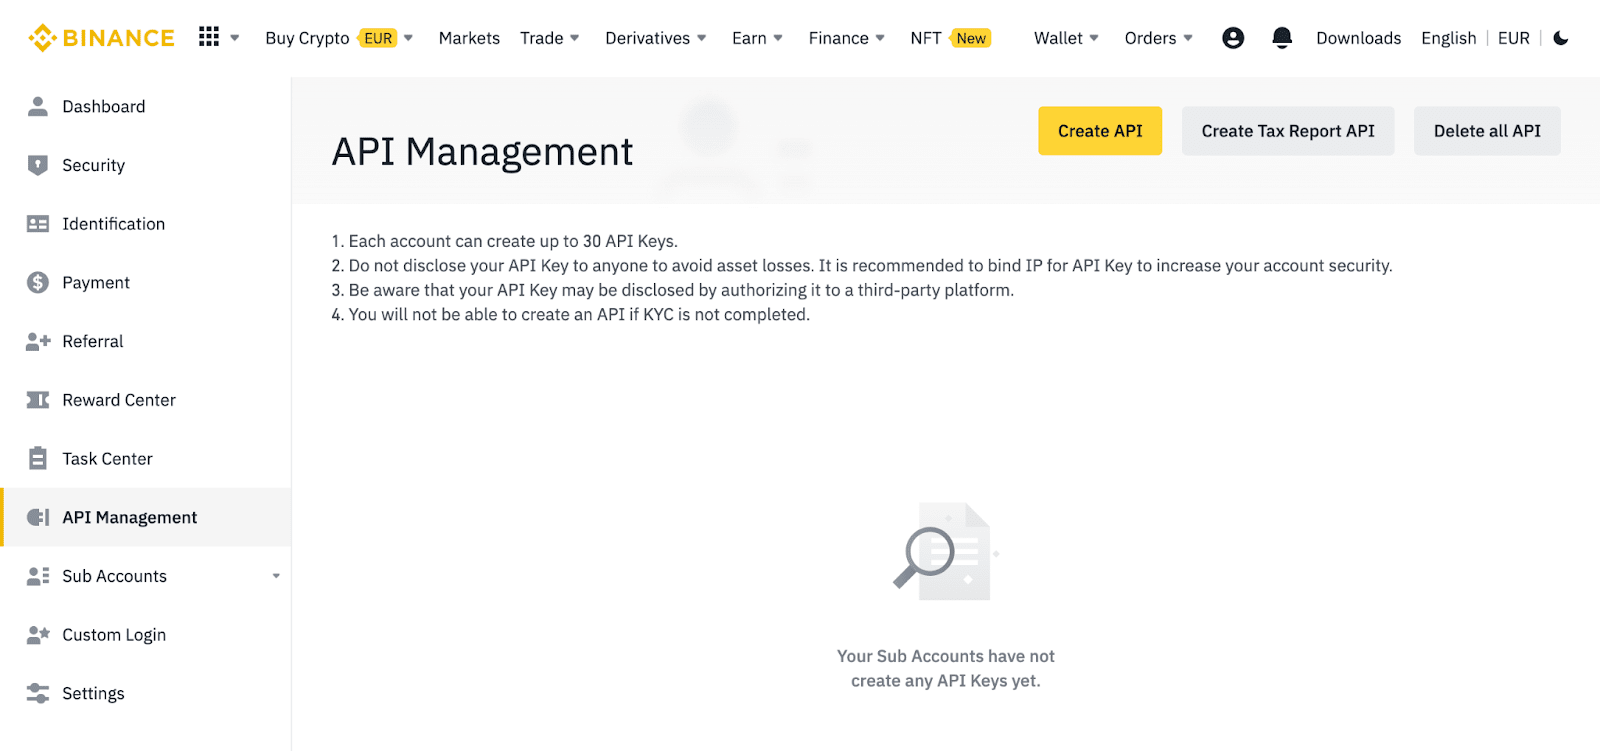Expand the Earn menu arrow
Viewport: 1600px width, 751px height.
click(778, 38)
